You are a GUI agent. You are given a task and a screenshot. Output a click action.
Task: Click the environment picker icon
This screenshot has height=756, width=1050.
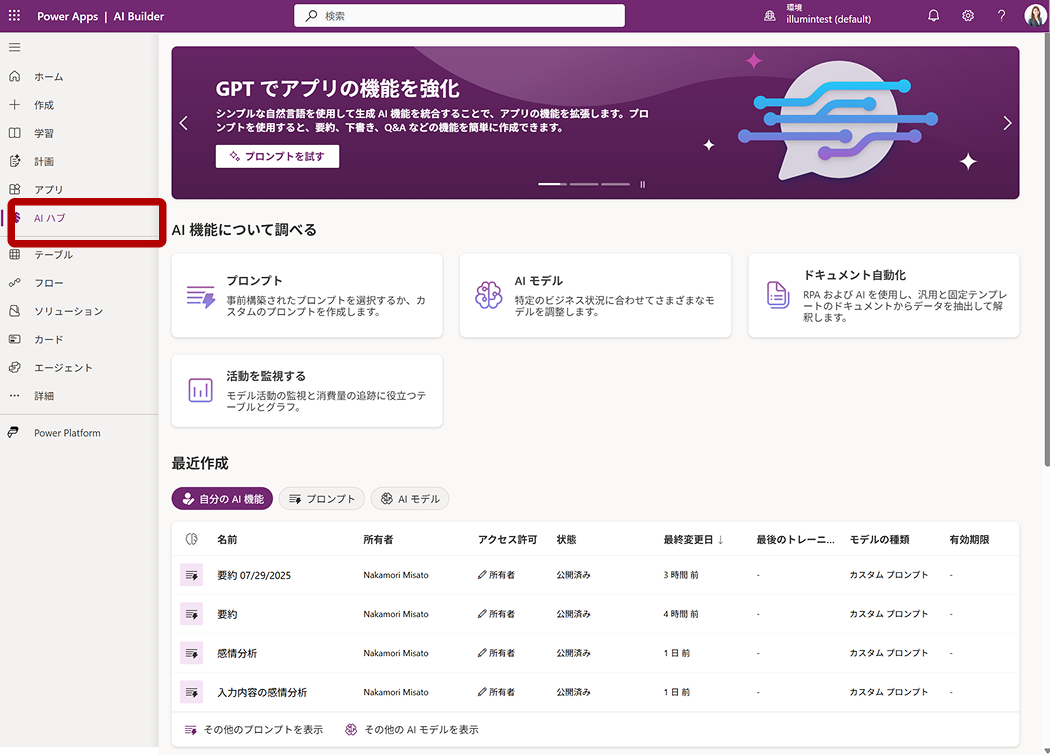tap(769, 16)
